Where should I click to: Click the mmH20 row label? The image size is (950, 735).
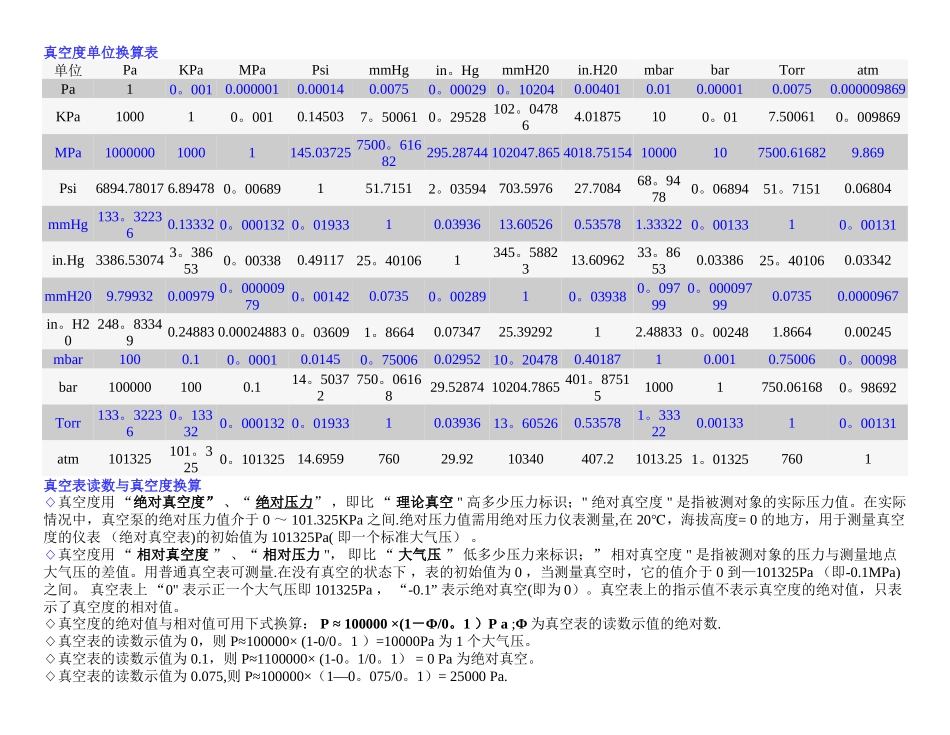click(68, 296)
